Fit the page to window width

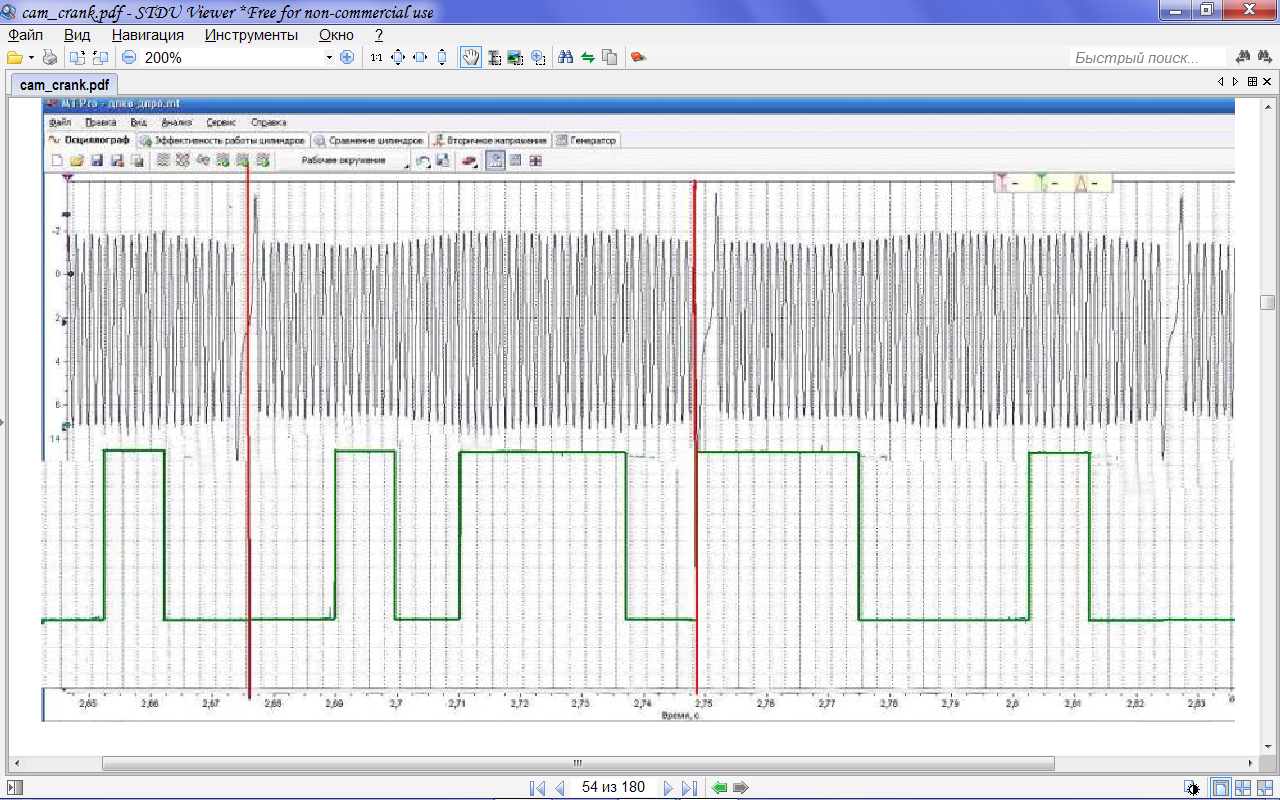tap(420, 57)
